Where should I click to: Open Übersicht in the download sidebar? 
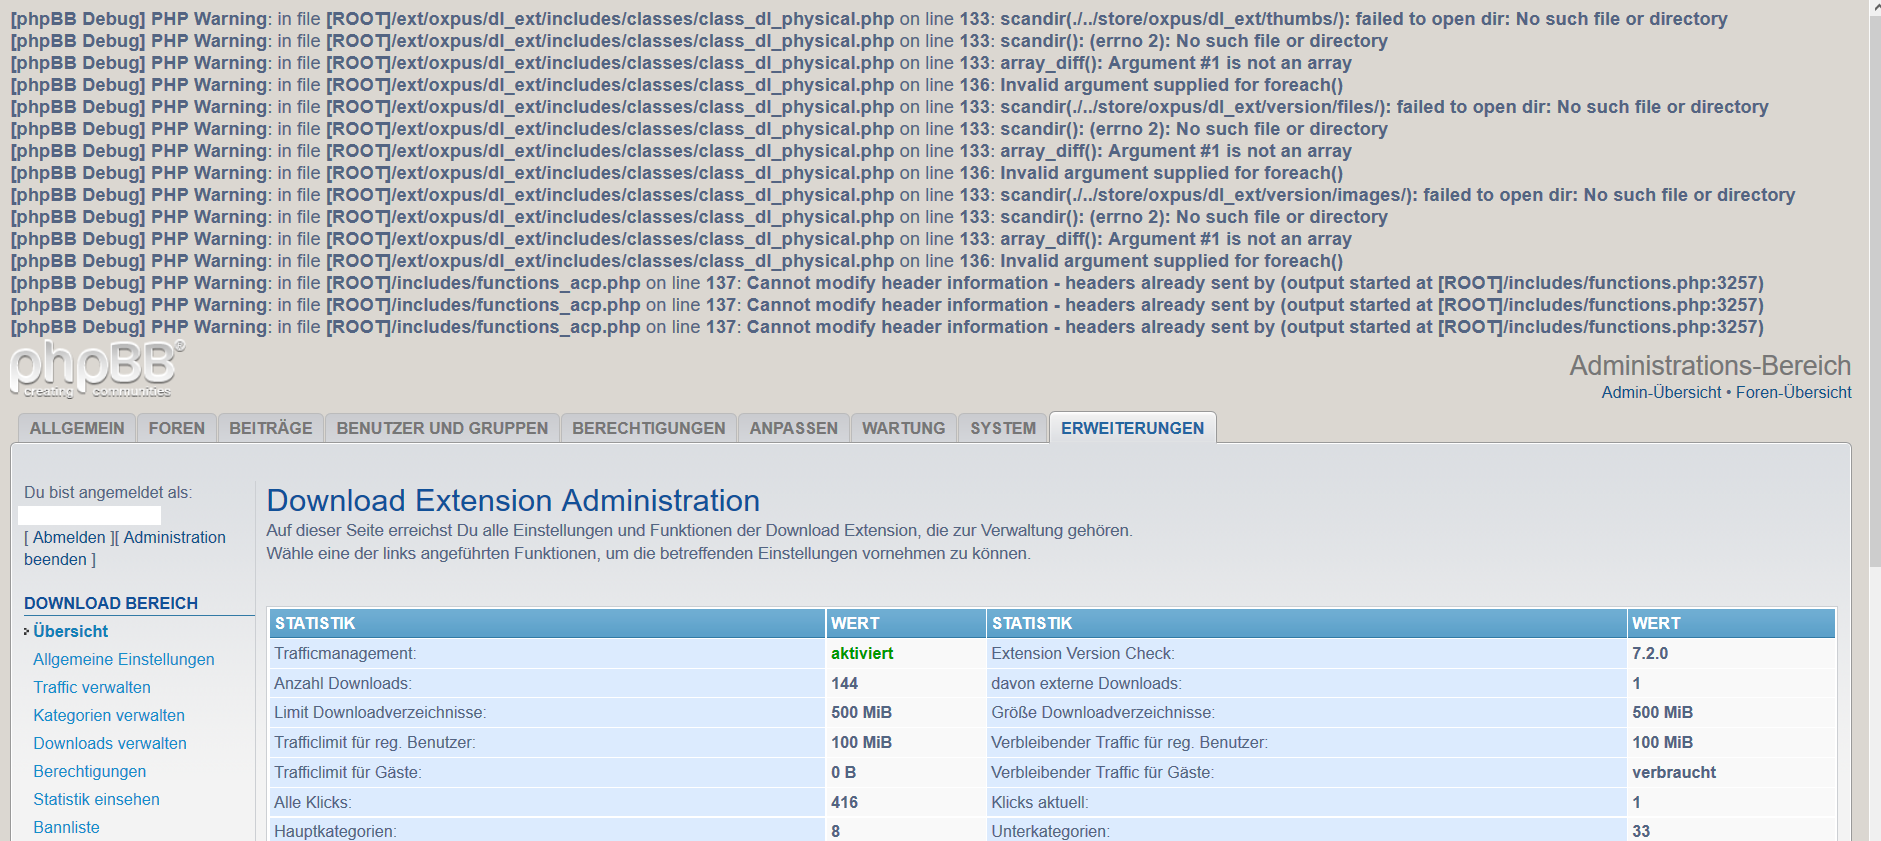71,632
